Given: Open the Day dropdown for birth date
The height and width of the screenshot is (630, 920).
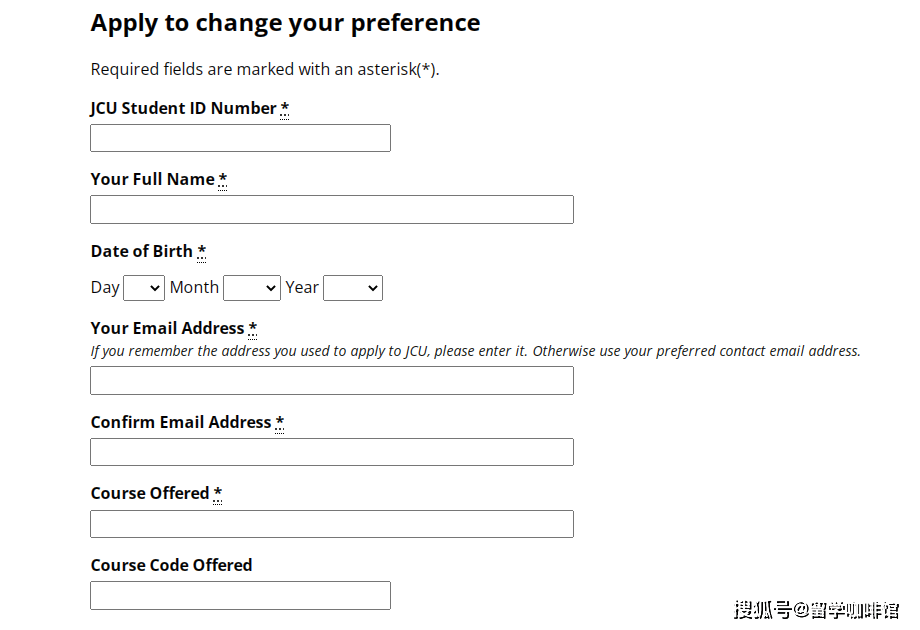Looking at the screenshot, I should [x=143, y=288].
